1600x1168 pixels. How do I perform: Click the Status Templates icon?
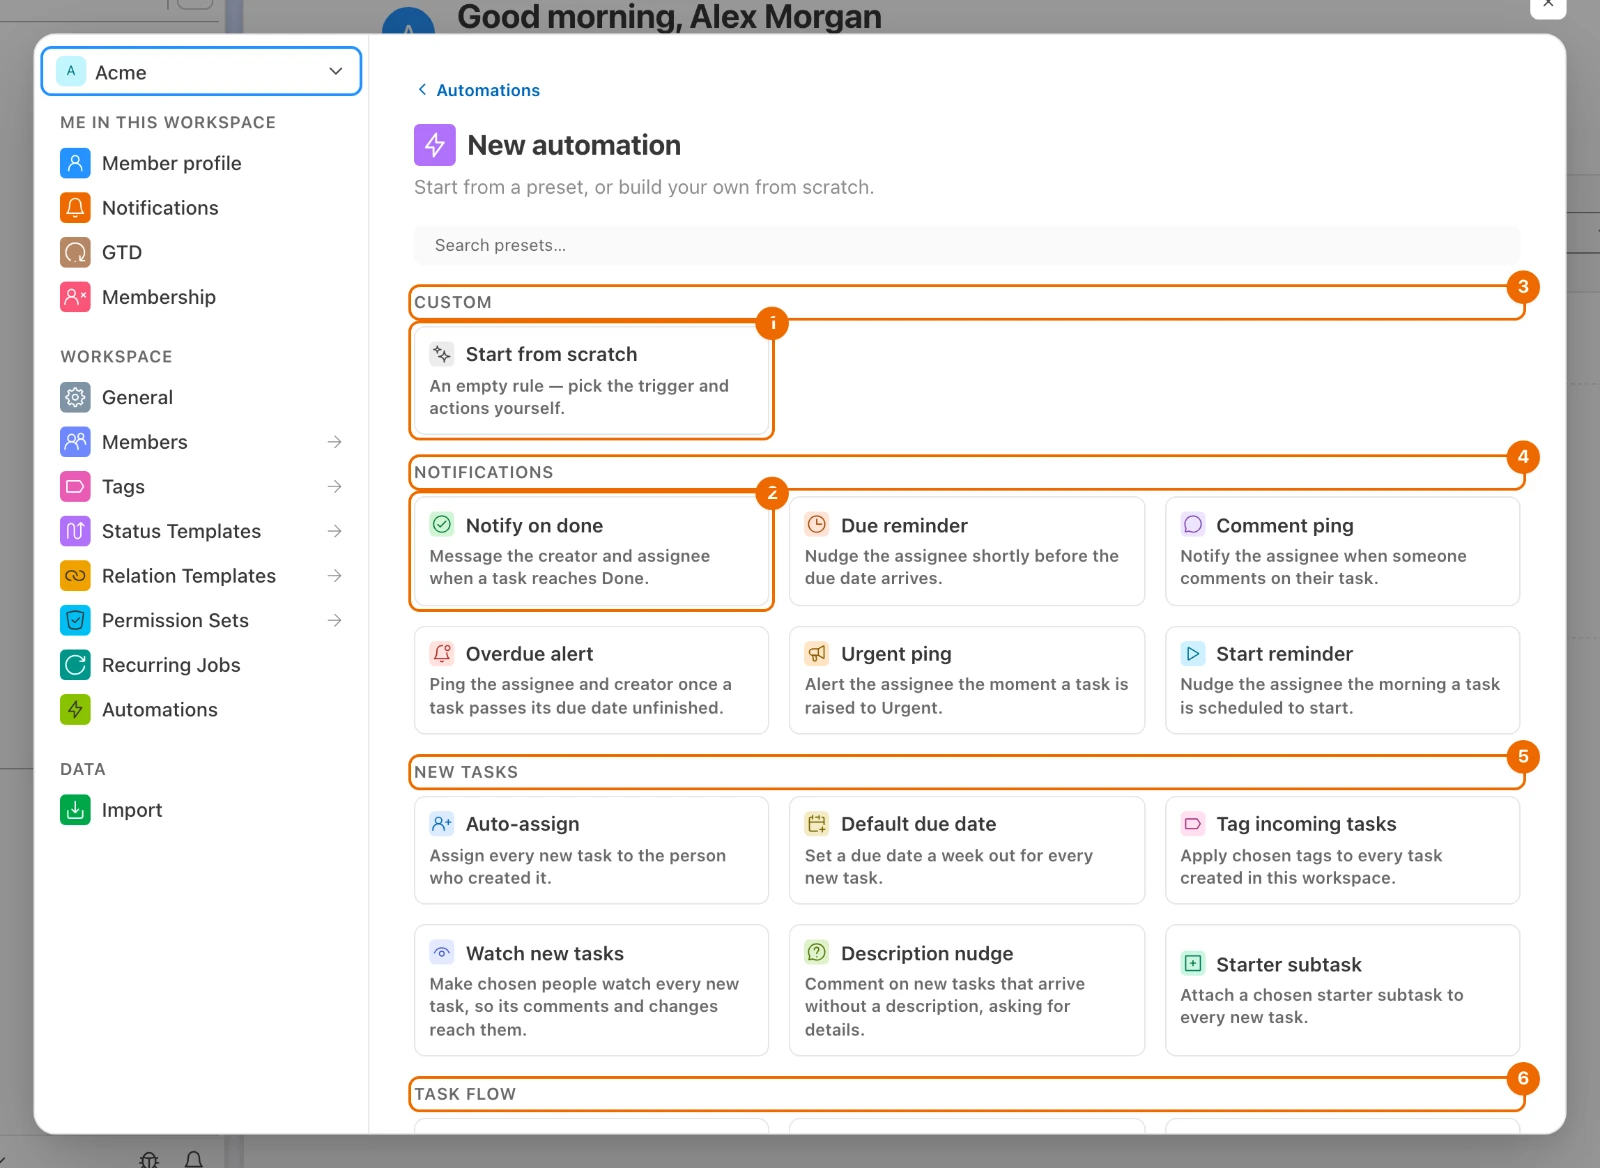coord(75,531)
